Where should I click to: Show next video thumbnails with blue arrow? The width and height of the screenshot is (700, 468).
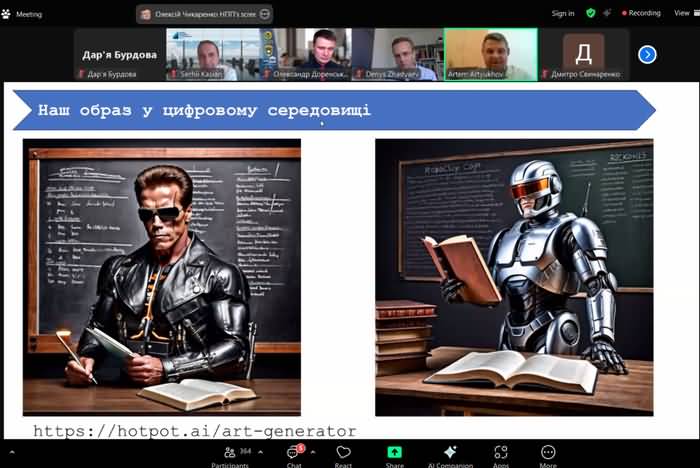(647, 54)
